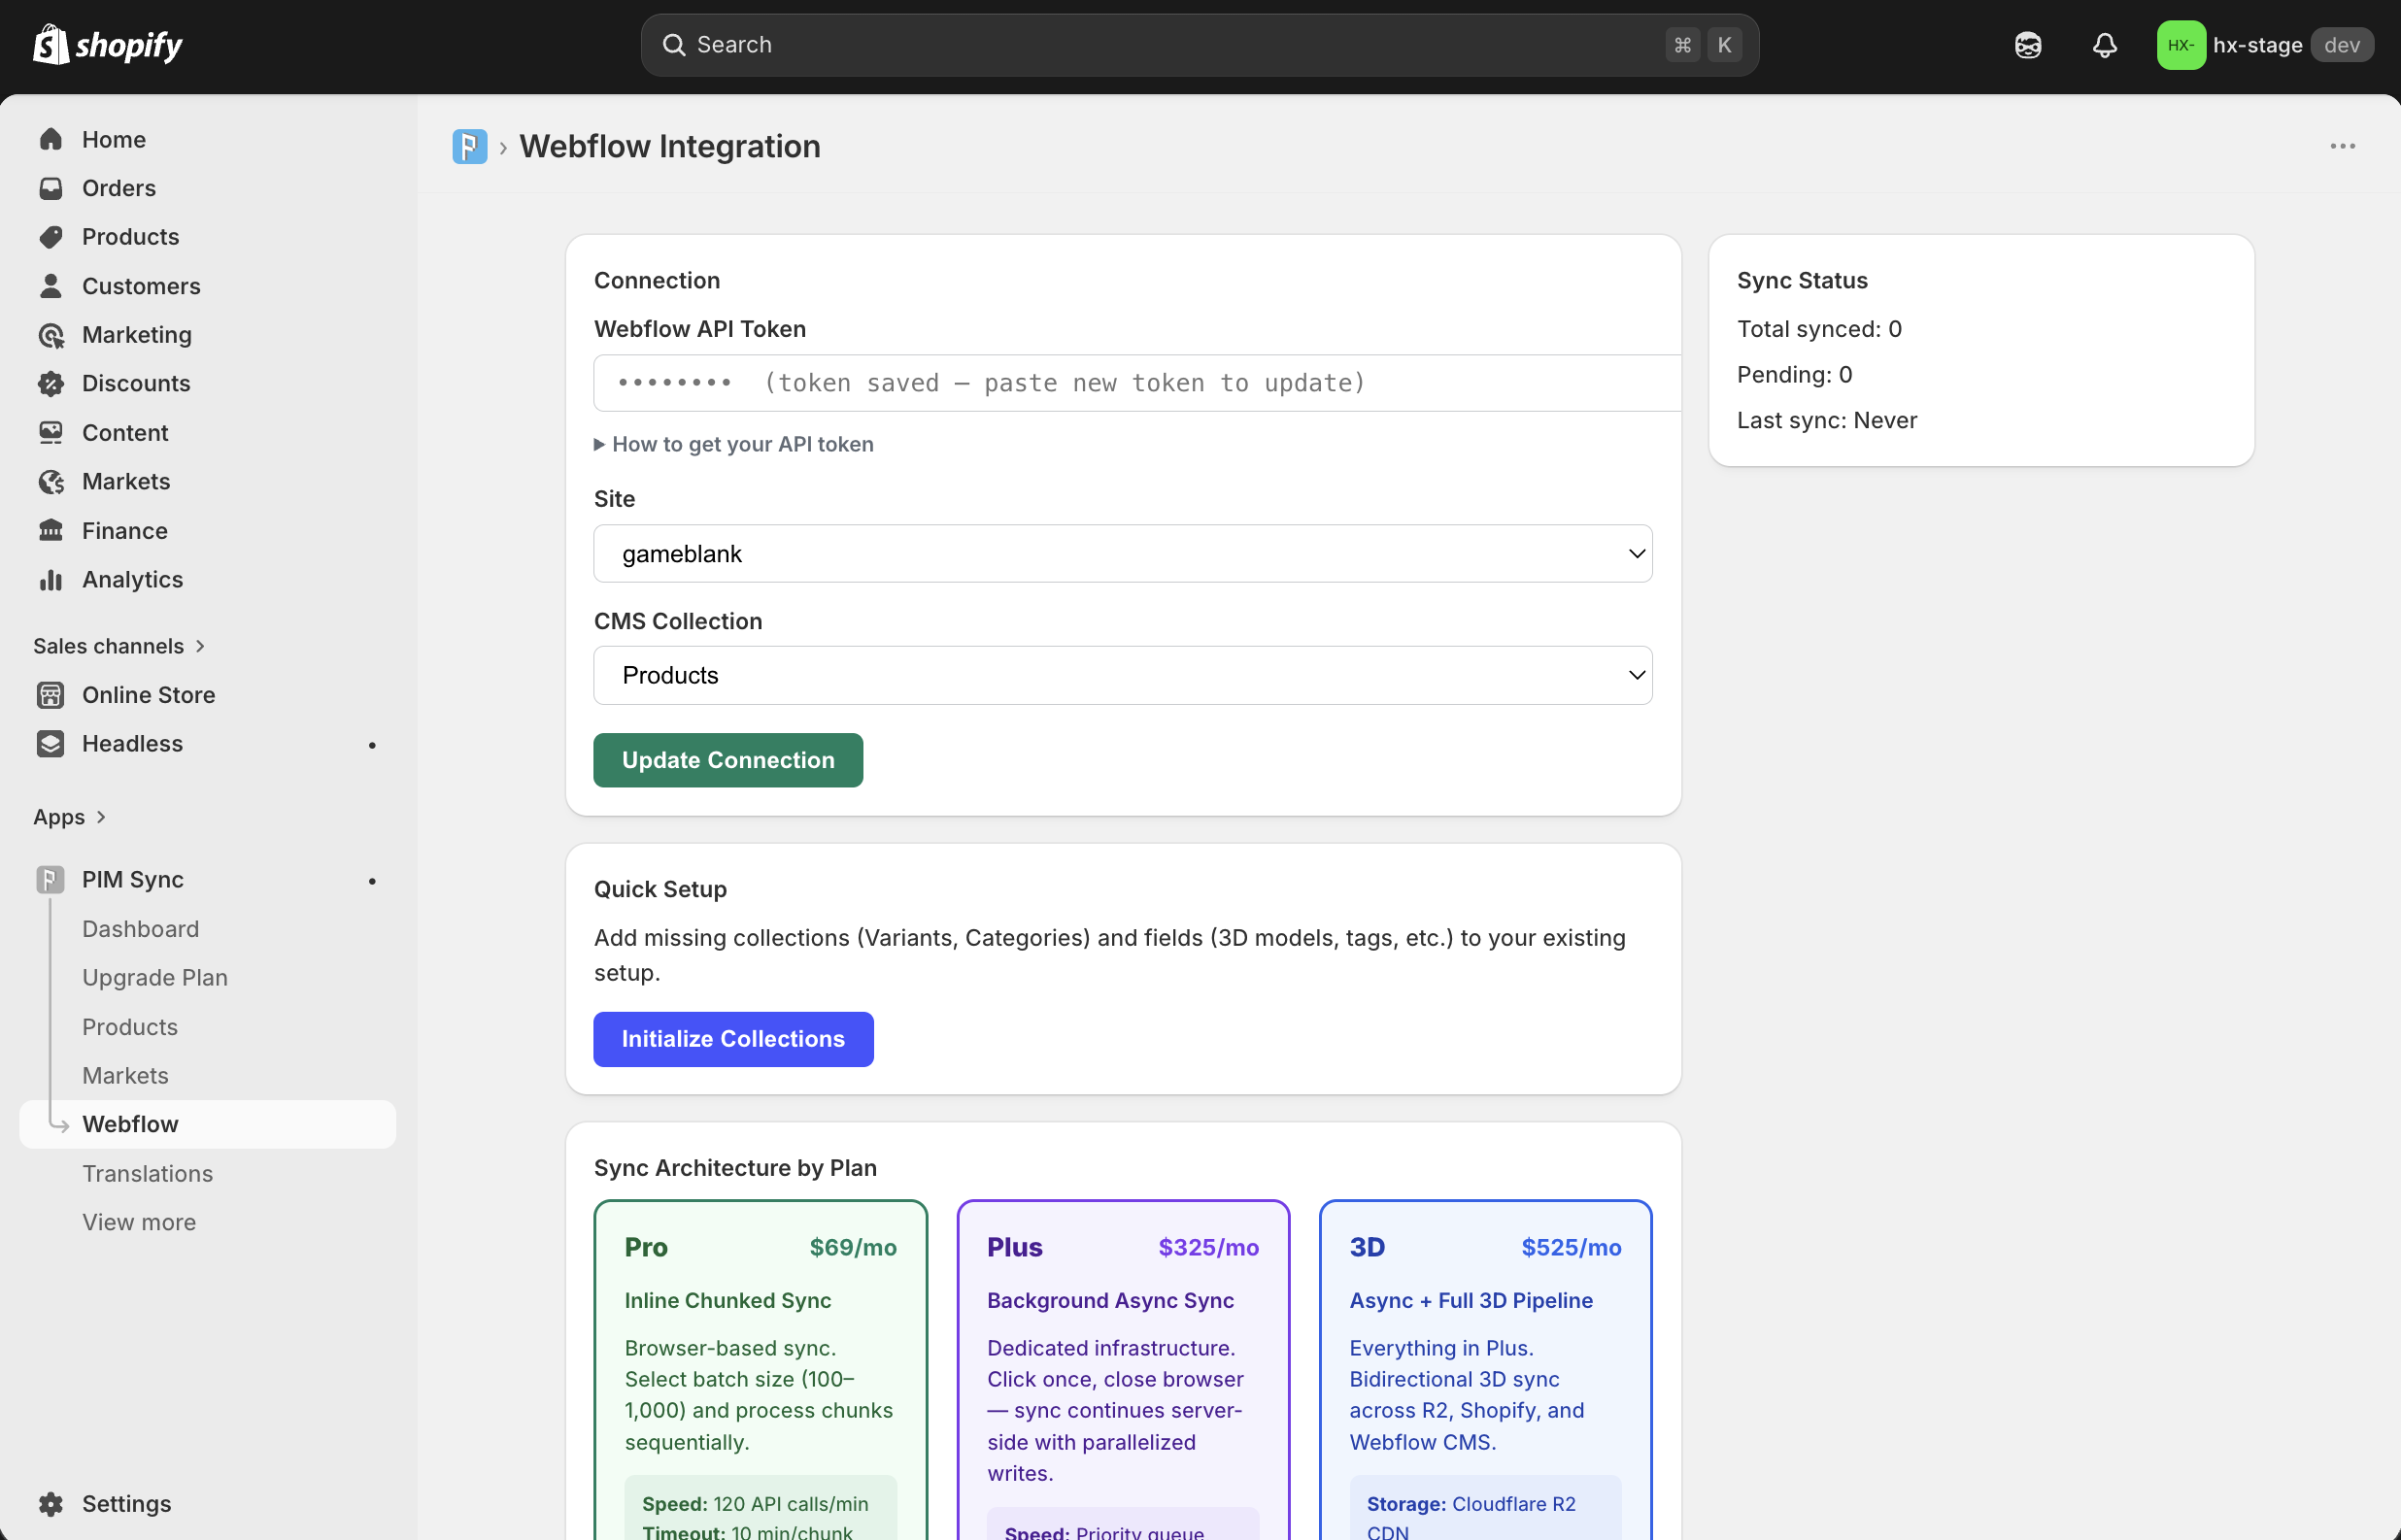Click the Products tag icon

(51, 237)
